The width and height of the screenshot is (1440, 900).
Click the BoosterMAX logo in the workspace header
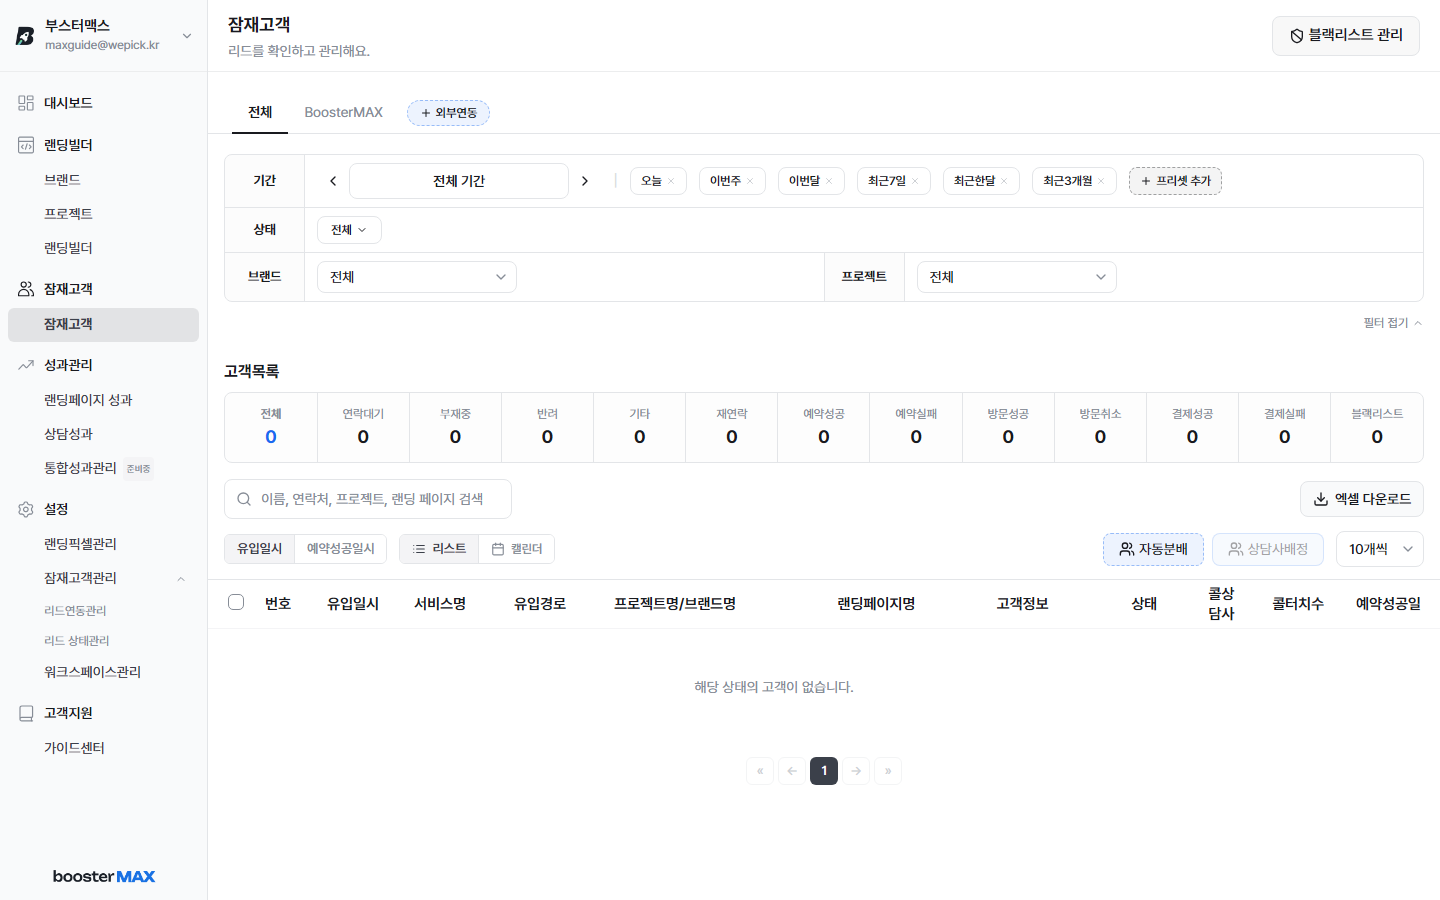coord(25,36)
